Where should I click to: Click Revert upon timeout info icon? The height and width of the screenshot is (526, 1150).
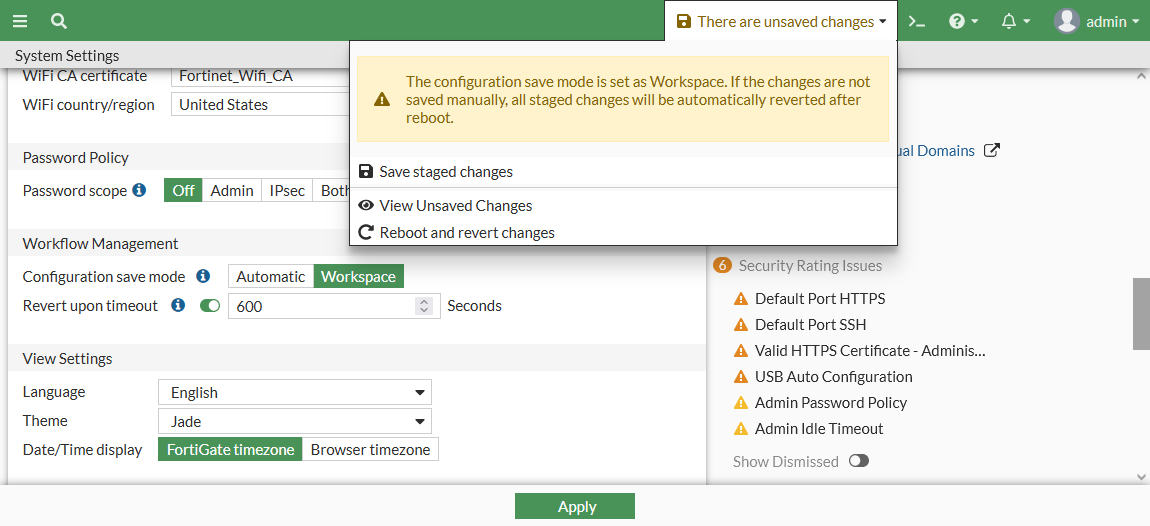178,306
